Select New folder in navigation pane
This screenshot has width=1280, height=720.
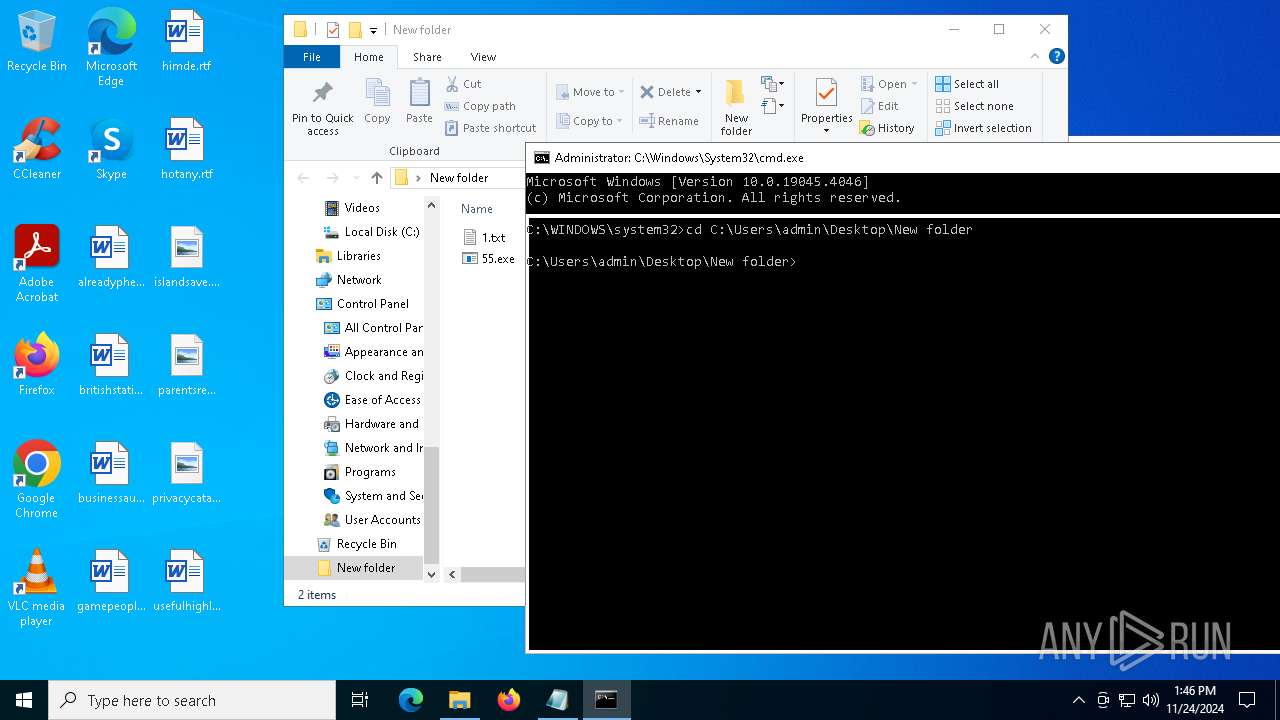pyautogui.click(x=355, y=568)
